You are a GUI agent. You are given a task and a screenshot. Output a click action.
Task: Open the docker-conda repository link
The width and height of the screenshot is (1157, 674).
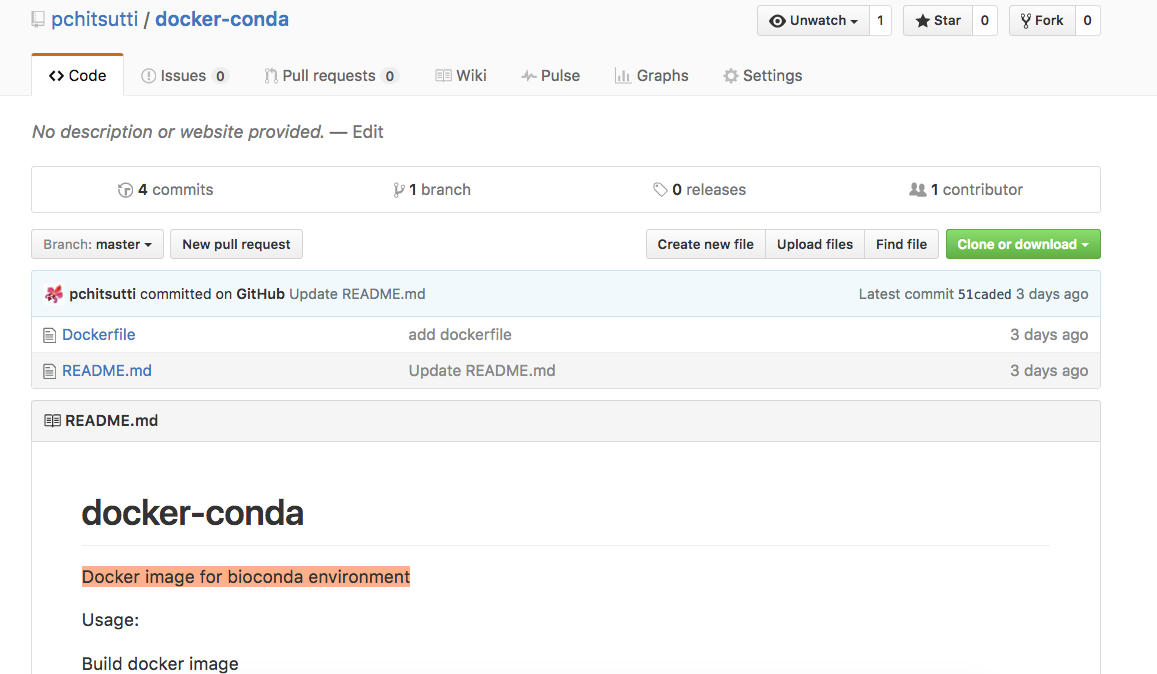tap(222, 19)
